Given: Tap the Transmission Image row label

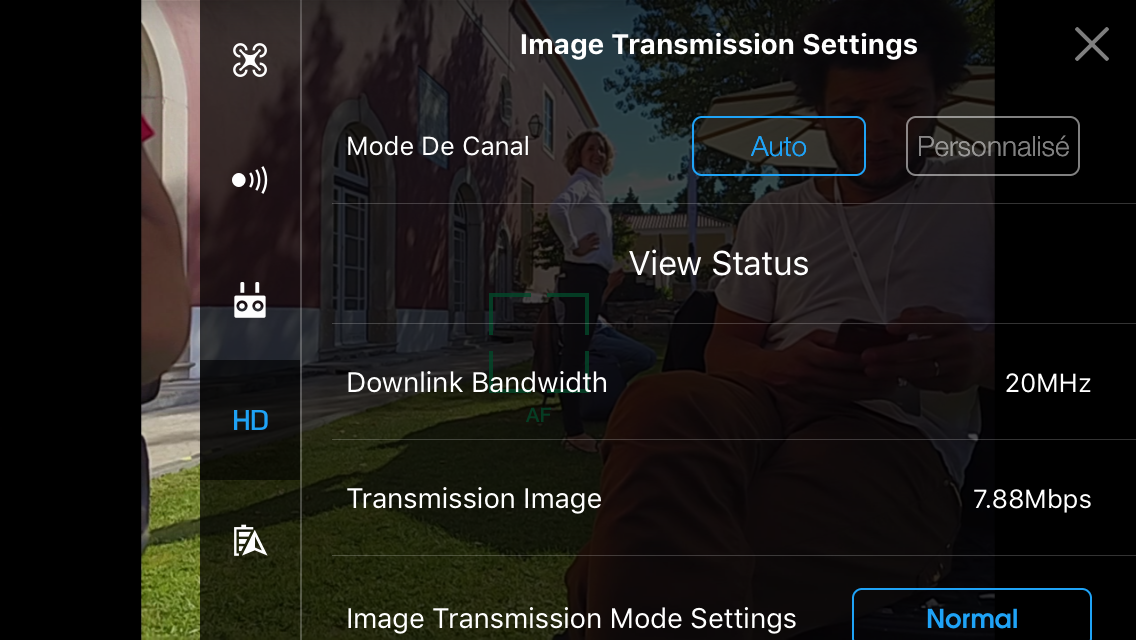Looking at the screenshot, I should 474,499.
